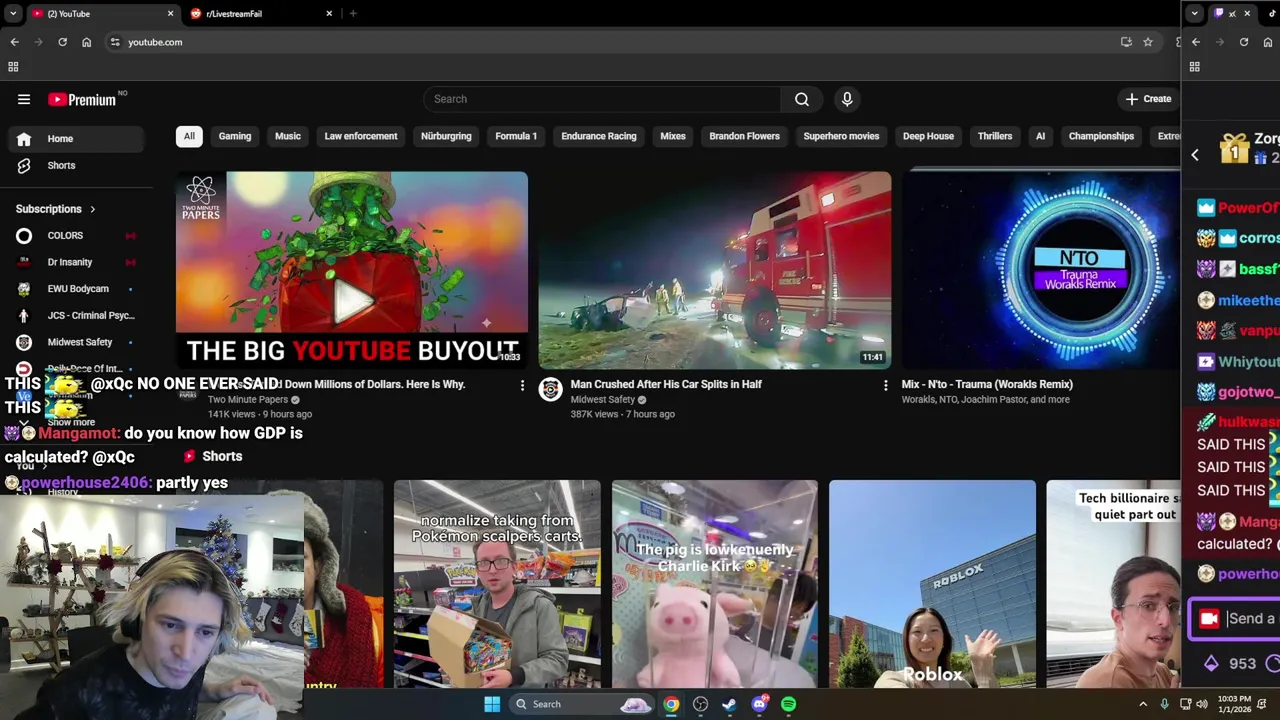Viewport: 1280px width, 720px height.
Task: Click the search magnifier button on YouTube
Action: tap(802, 99)
